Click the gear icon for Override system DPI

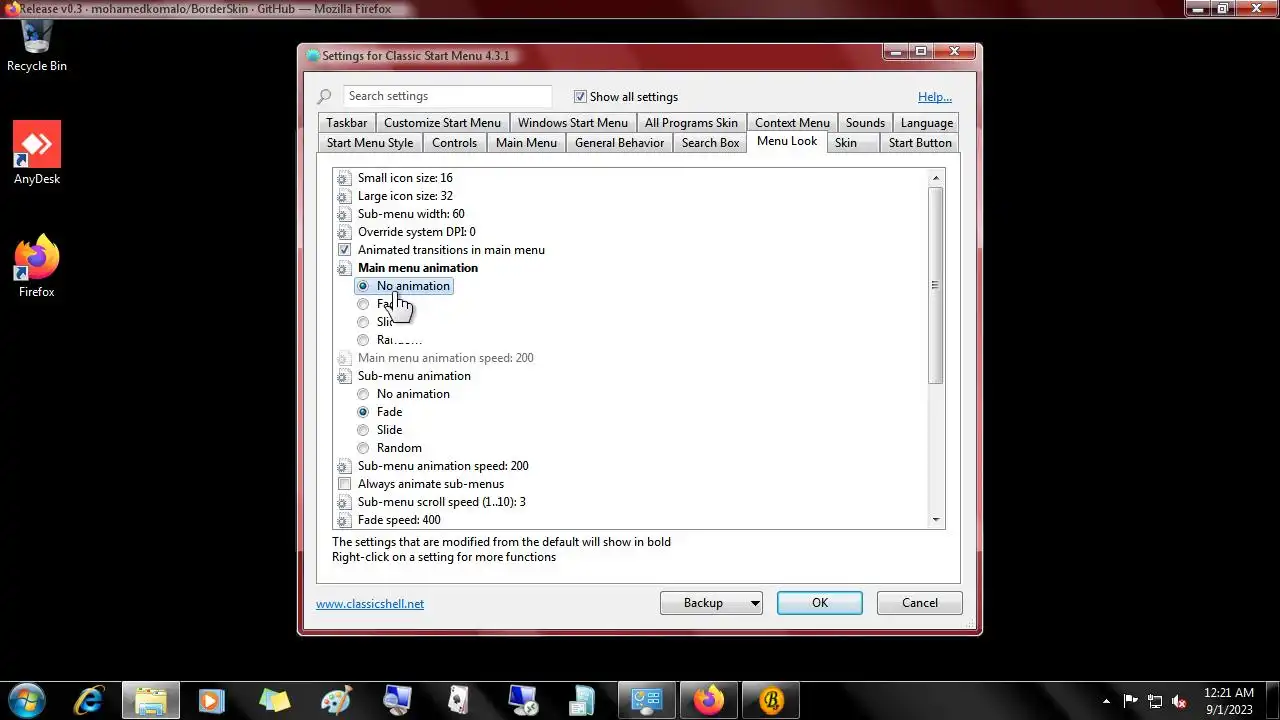point(344,232)
